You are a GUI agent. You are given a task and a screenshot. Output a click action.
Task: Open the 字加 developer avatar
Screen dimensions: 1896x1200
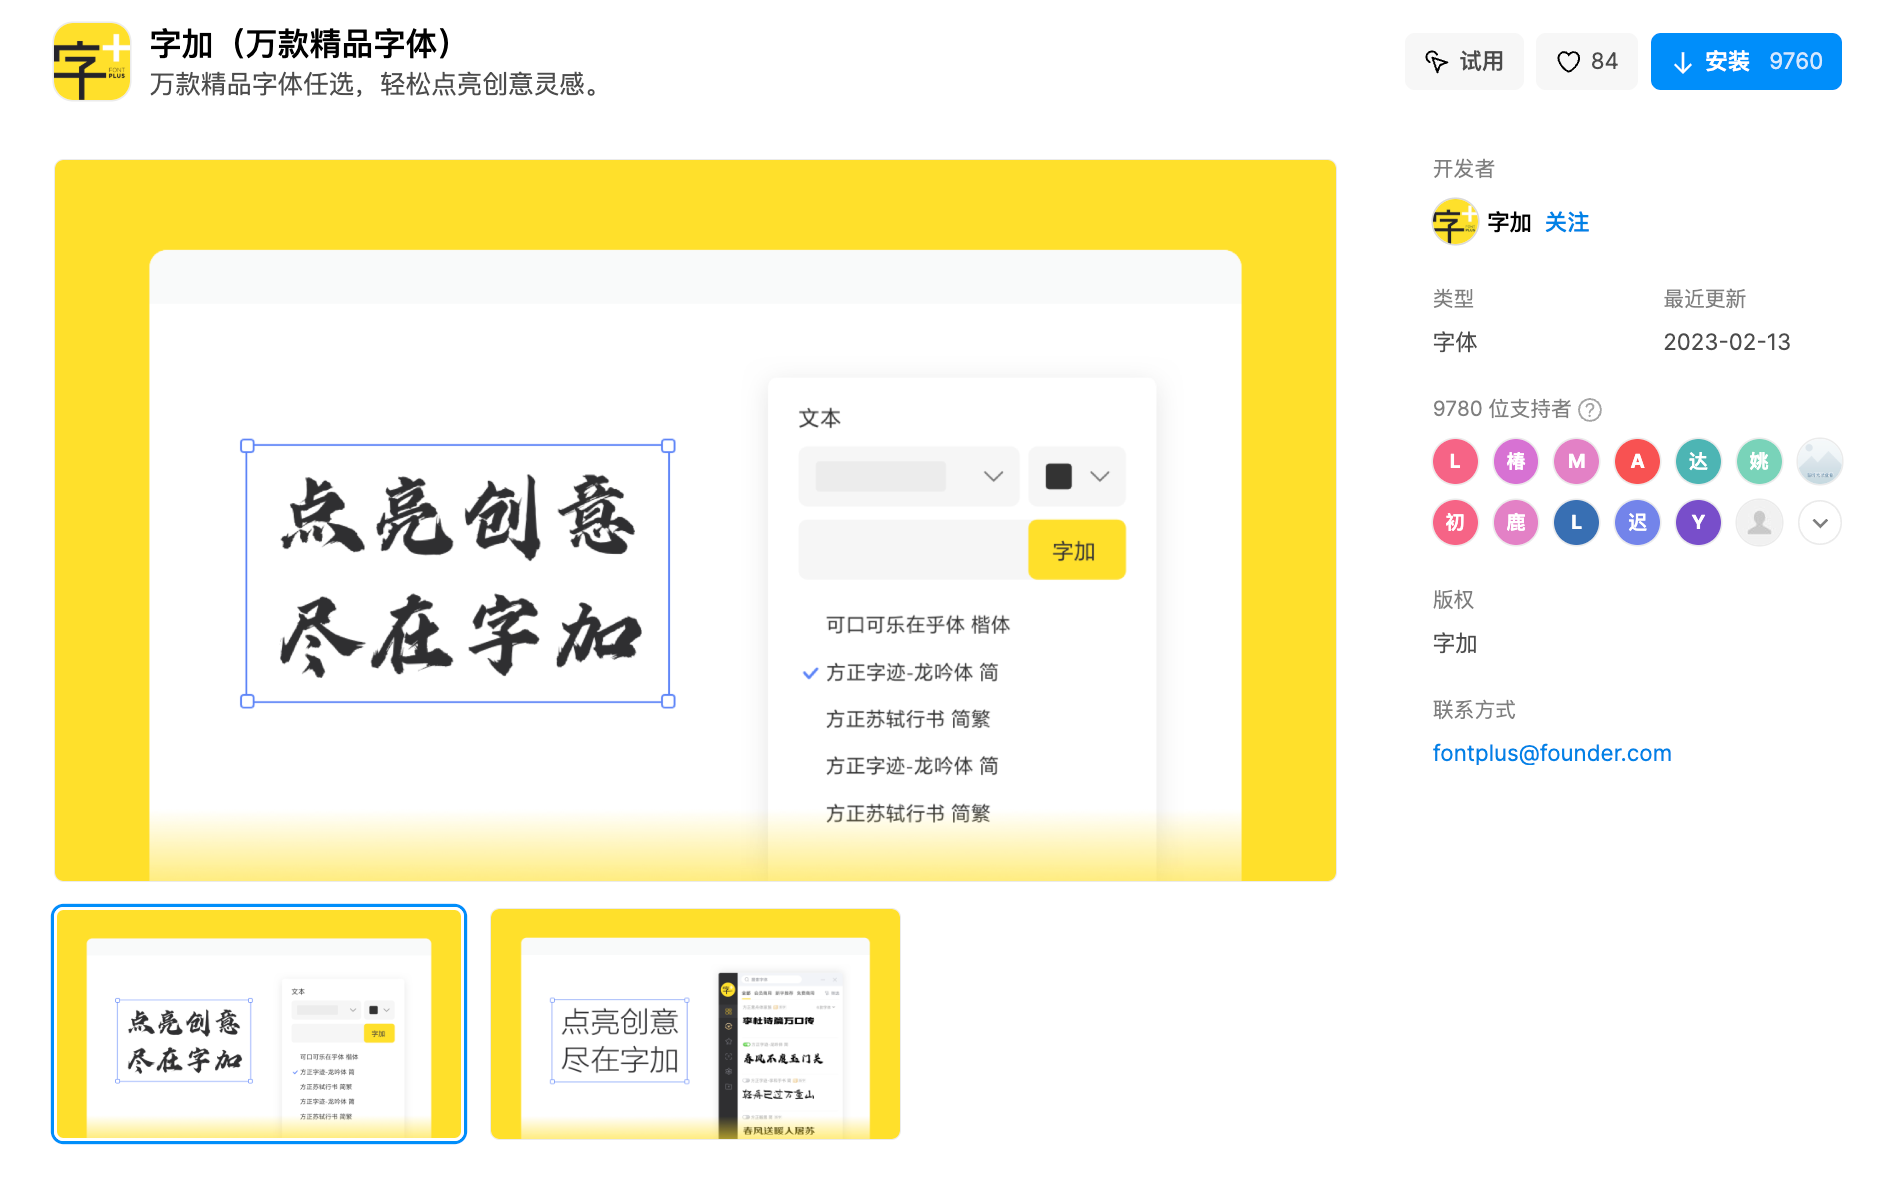point(1455,222)
